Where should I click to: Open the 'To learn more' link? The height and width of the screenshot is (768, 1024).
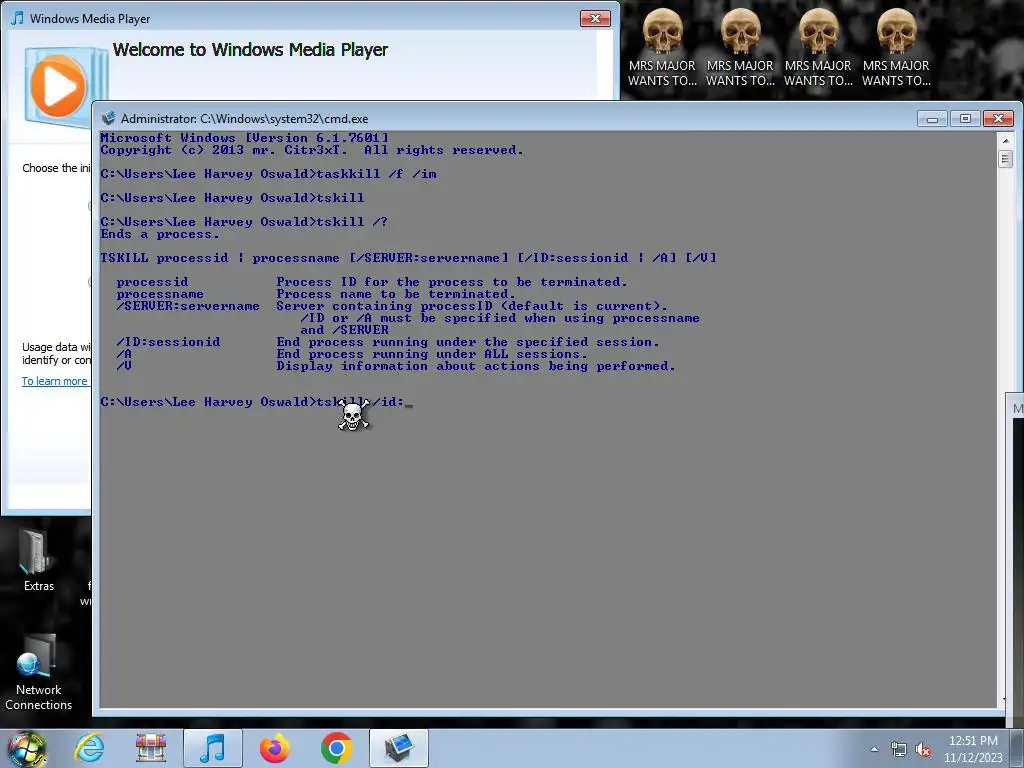point(55,381)
